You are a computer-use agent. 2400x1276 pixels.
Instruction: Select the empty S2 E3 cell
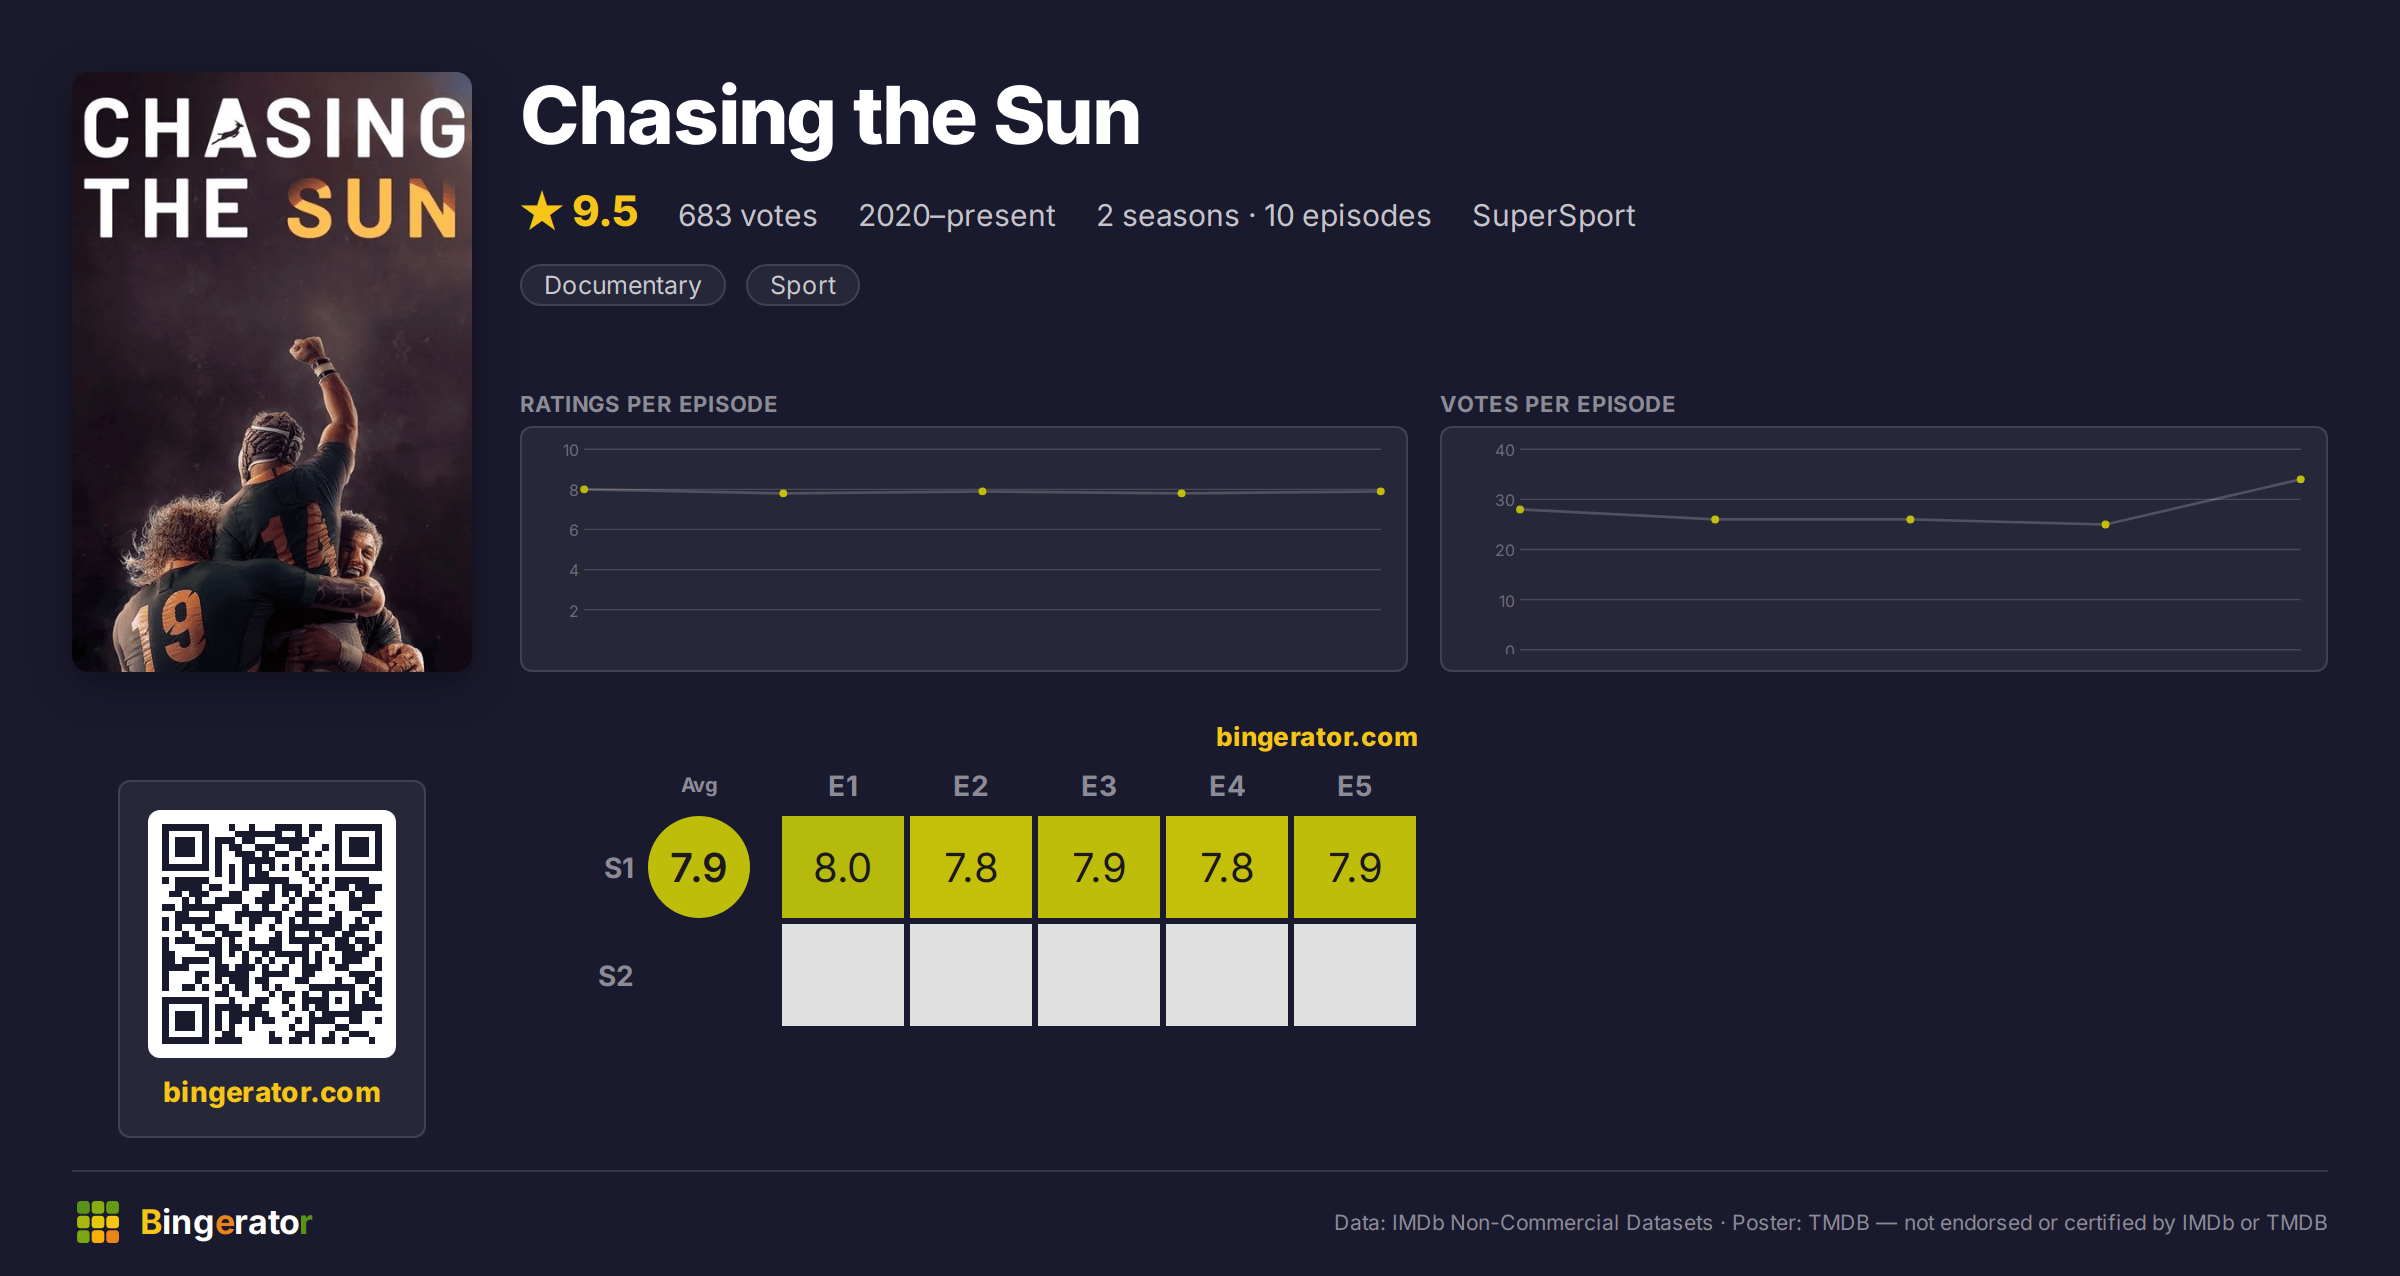click(x=1099, y=975)
